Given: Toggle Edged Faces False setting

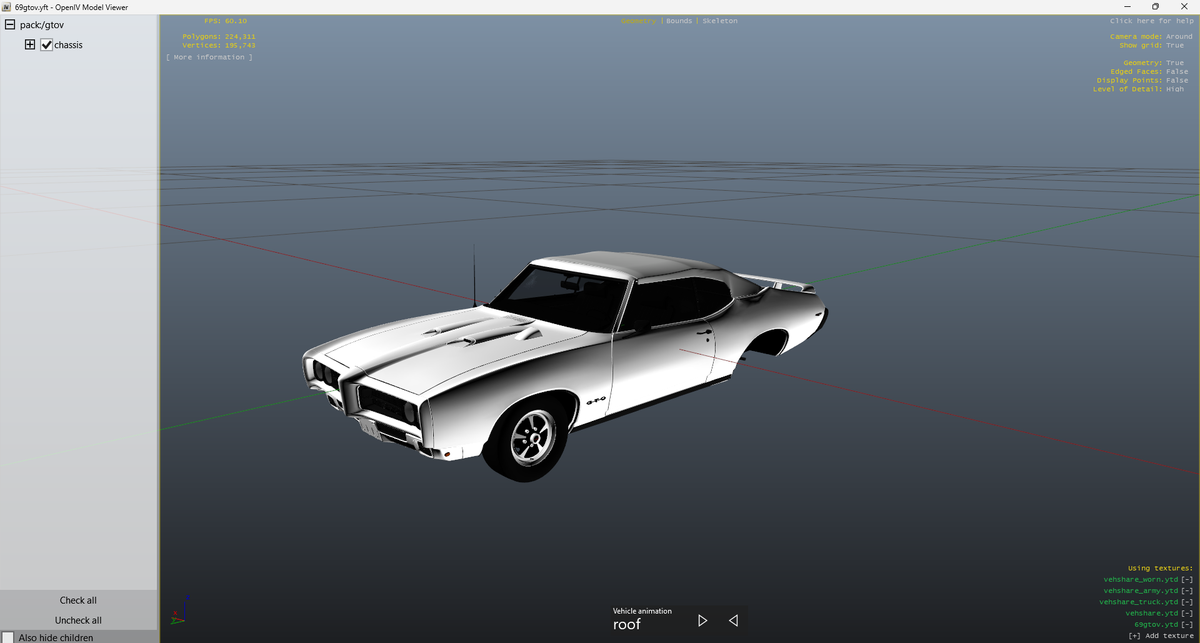Looking at the screenshot, I should [1177, 72].
